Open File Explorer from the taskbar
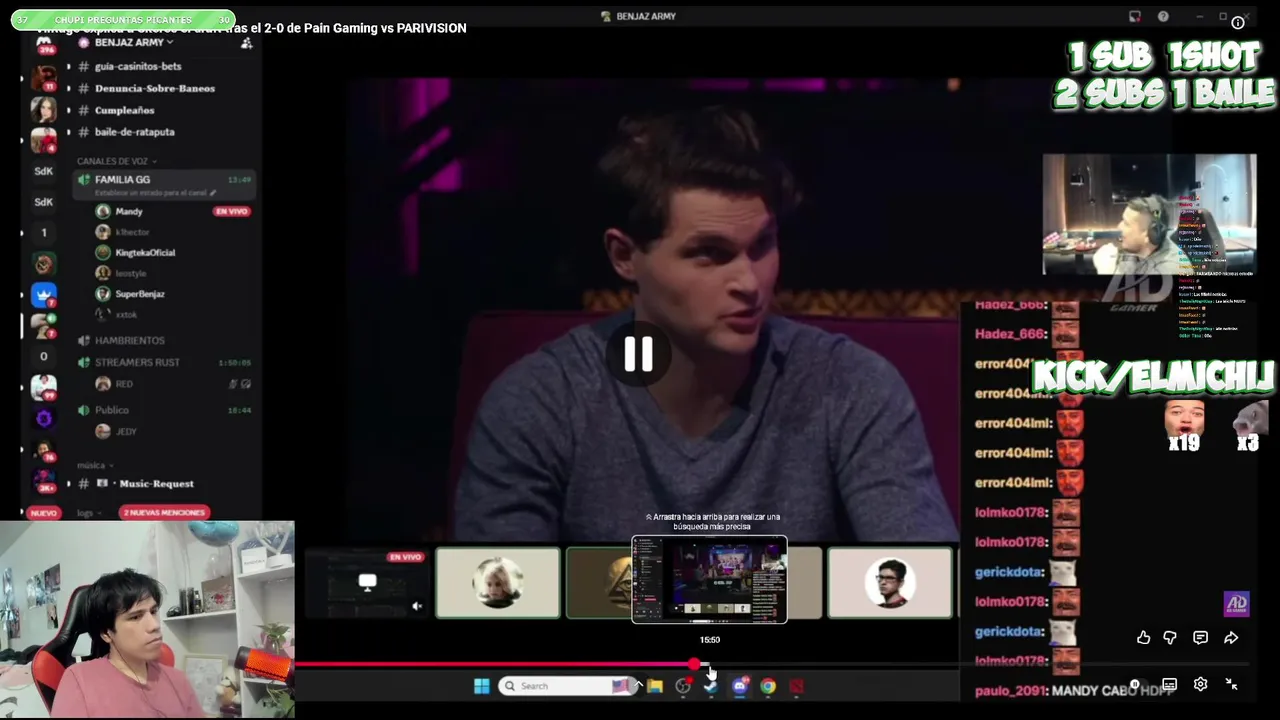Viewport: 1280px width, 720px height. click(655, 686)
